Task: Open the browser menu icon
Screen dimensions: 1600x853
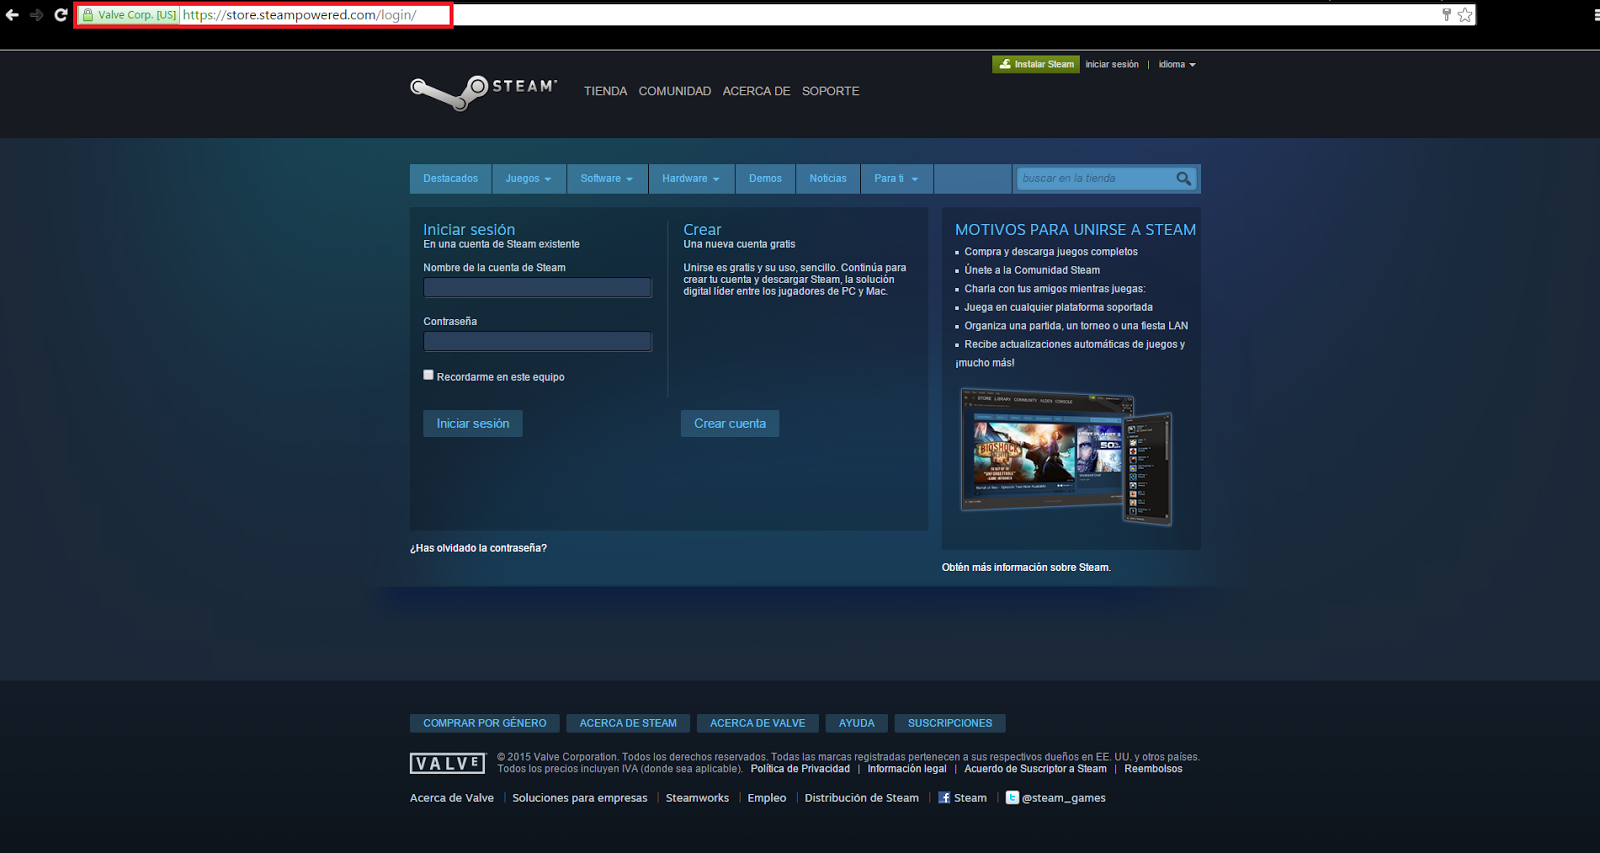Action: point(1595,15)
